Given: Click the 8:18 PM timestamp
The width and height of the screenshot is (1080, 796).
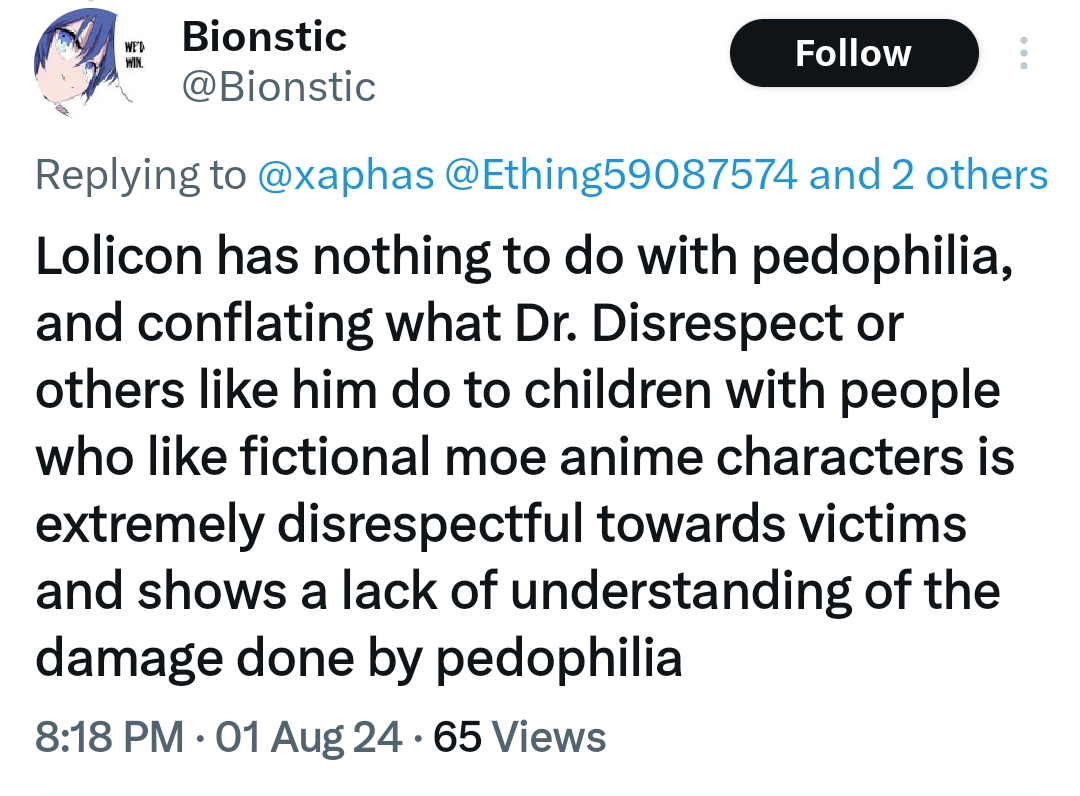Looking at the screenshot, I should (x=110, y=736).
